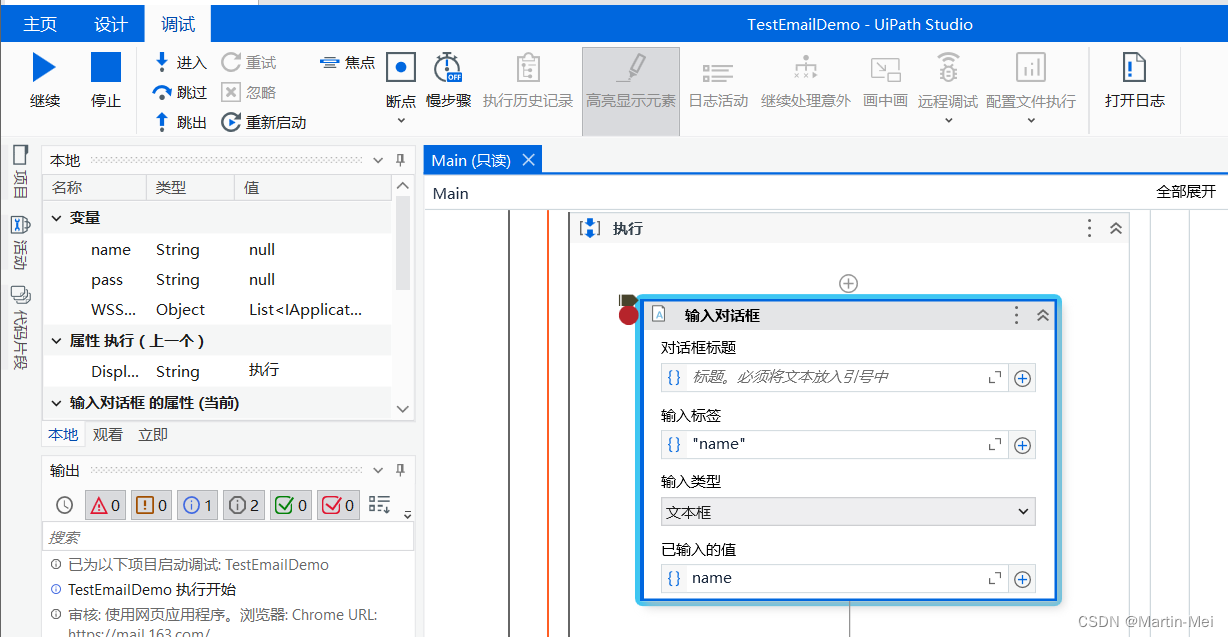Toggle 画中画 picture in picture
The width and height of the screenshot is (1228, 637).
click(x=885, y=81)
